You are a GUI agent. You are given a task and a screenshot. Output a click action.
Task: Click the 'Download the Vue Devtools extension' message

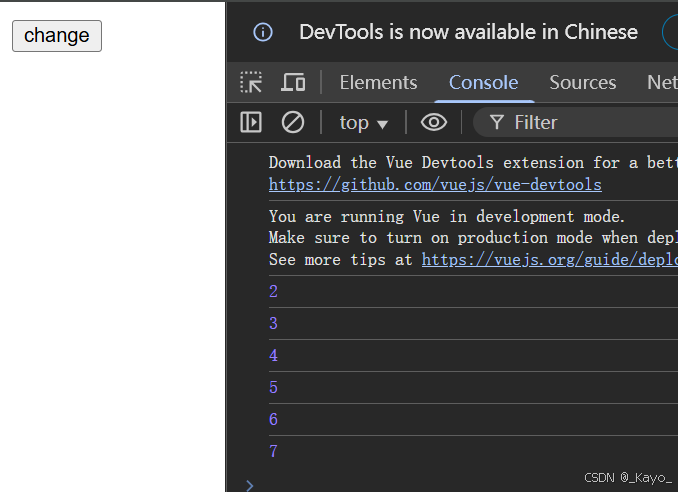coord(473,163)
